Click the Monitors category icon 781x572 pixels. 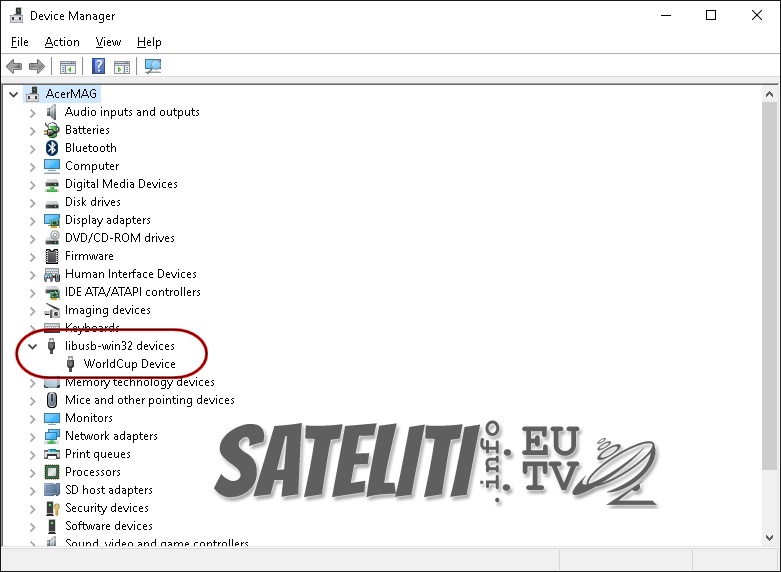pyautogui.click(x=52, y=418)
